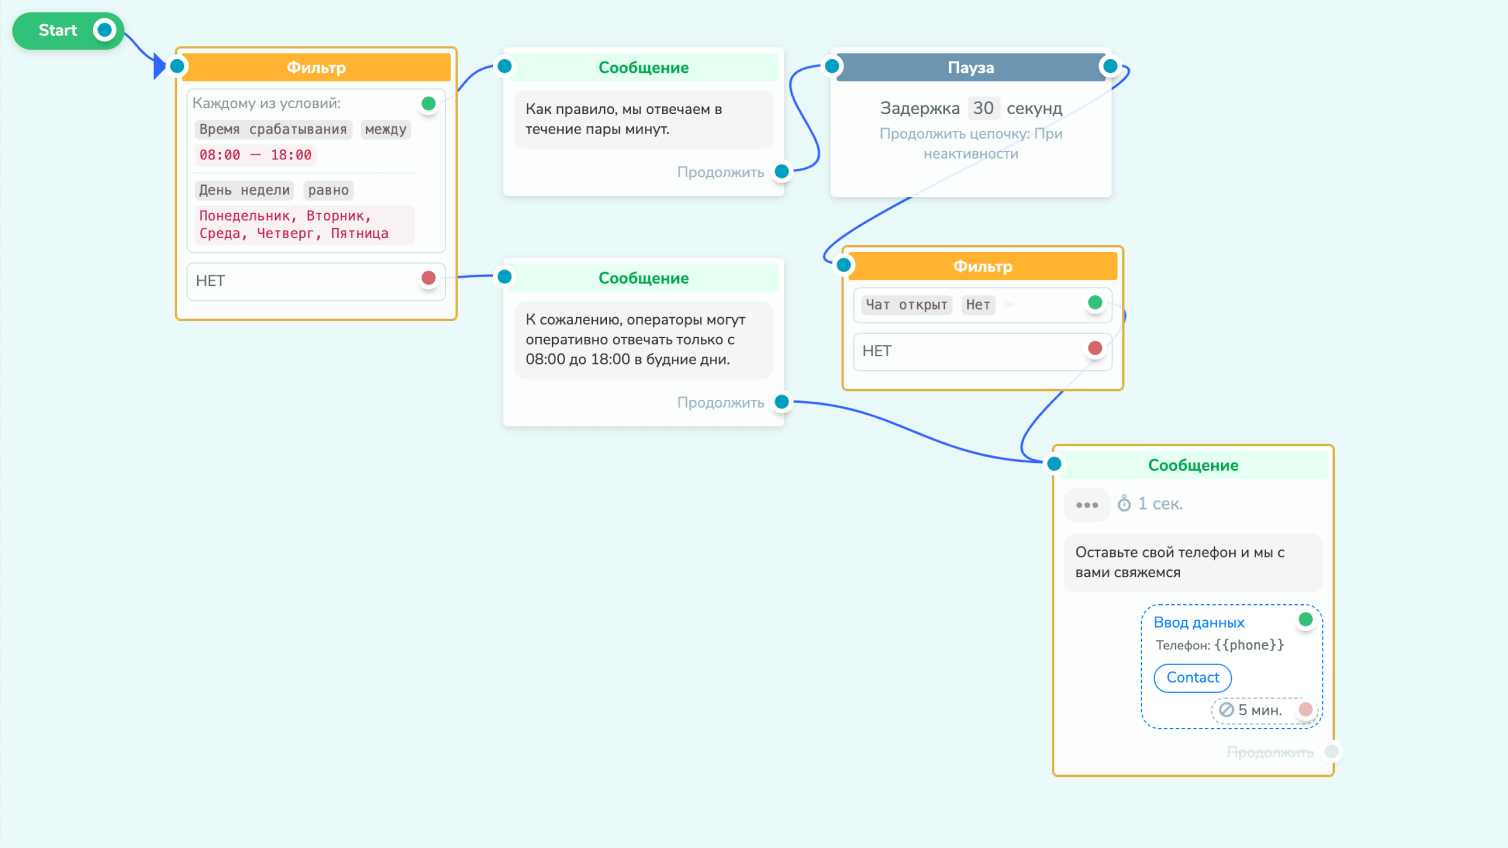Click the Пауза block output connector
The image size is (1508, 848).
tap(1109, 67)
